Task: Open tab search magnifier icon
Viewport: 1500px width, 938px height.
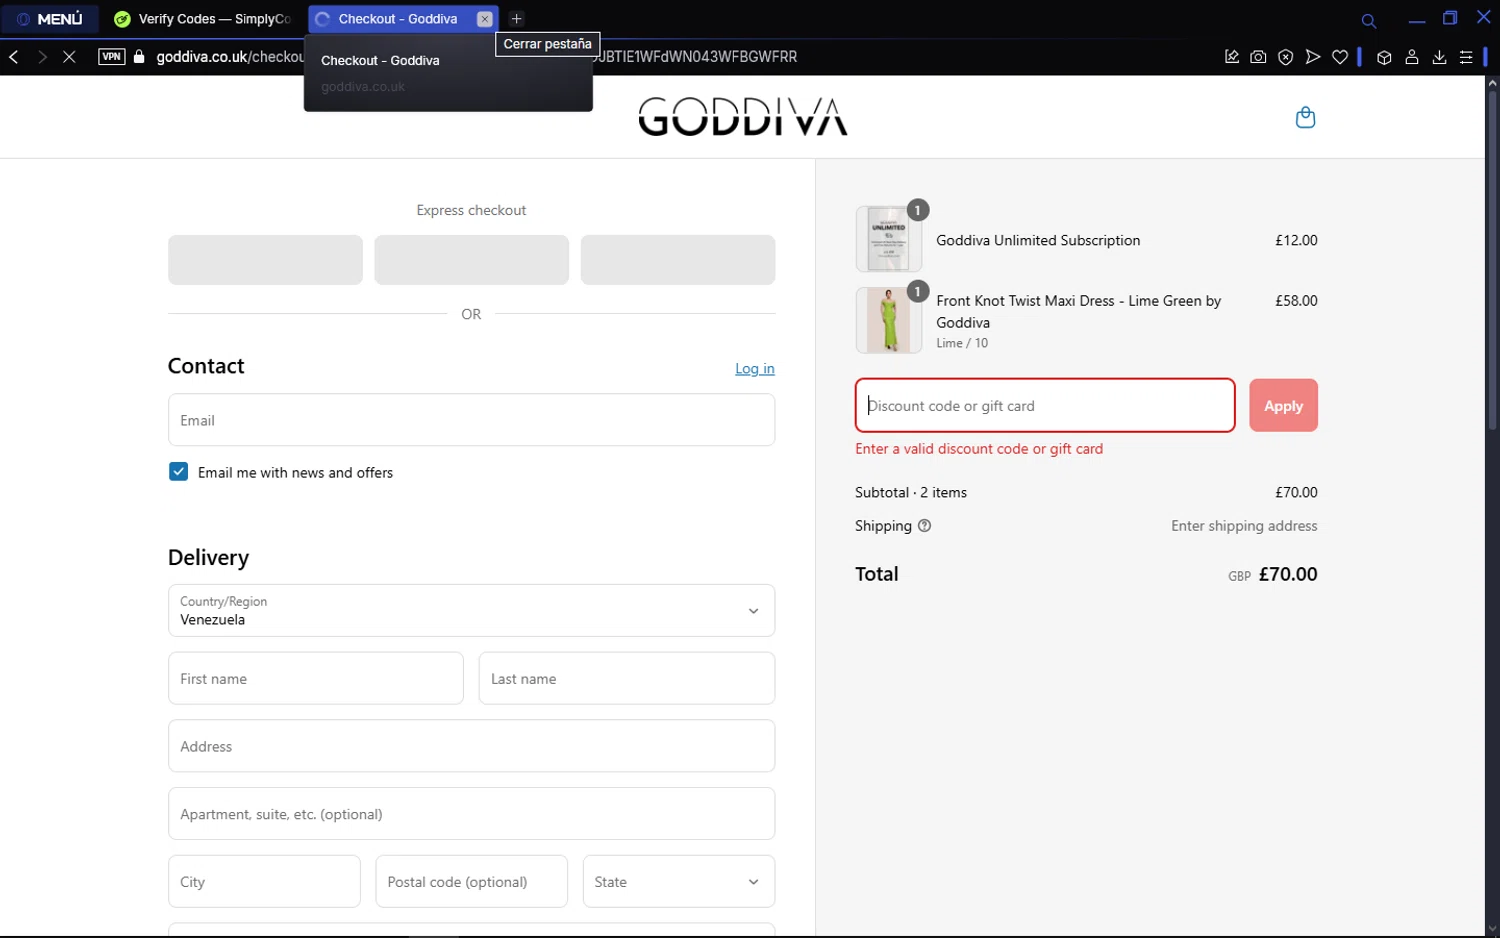Action: [x=1369, y=20]
